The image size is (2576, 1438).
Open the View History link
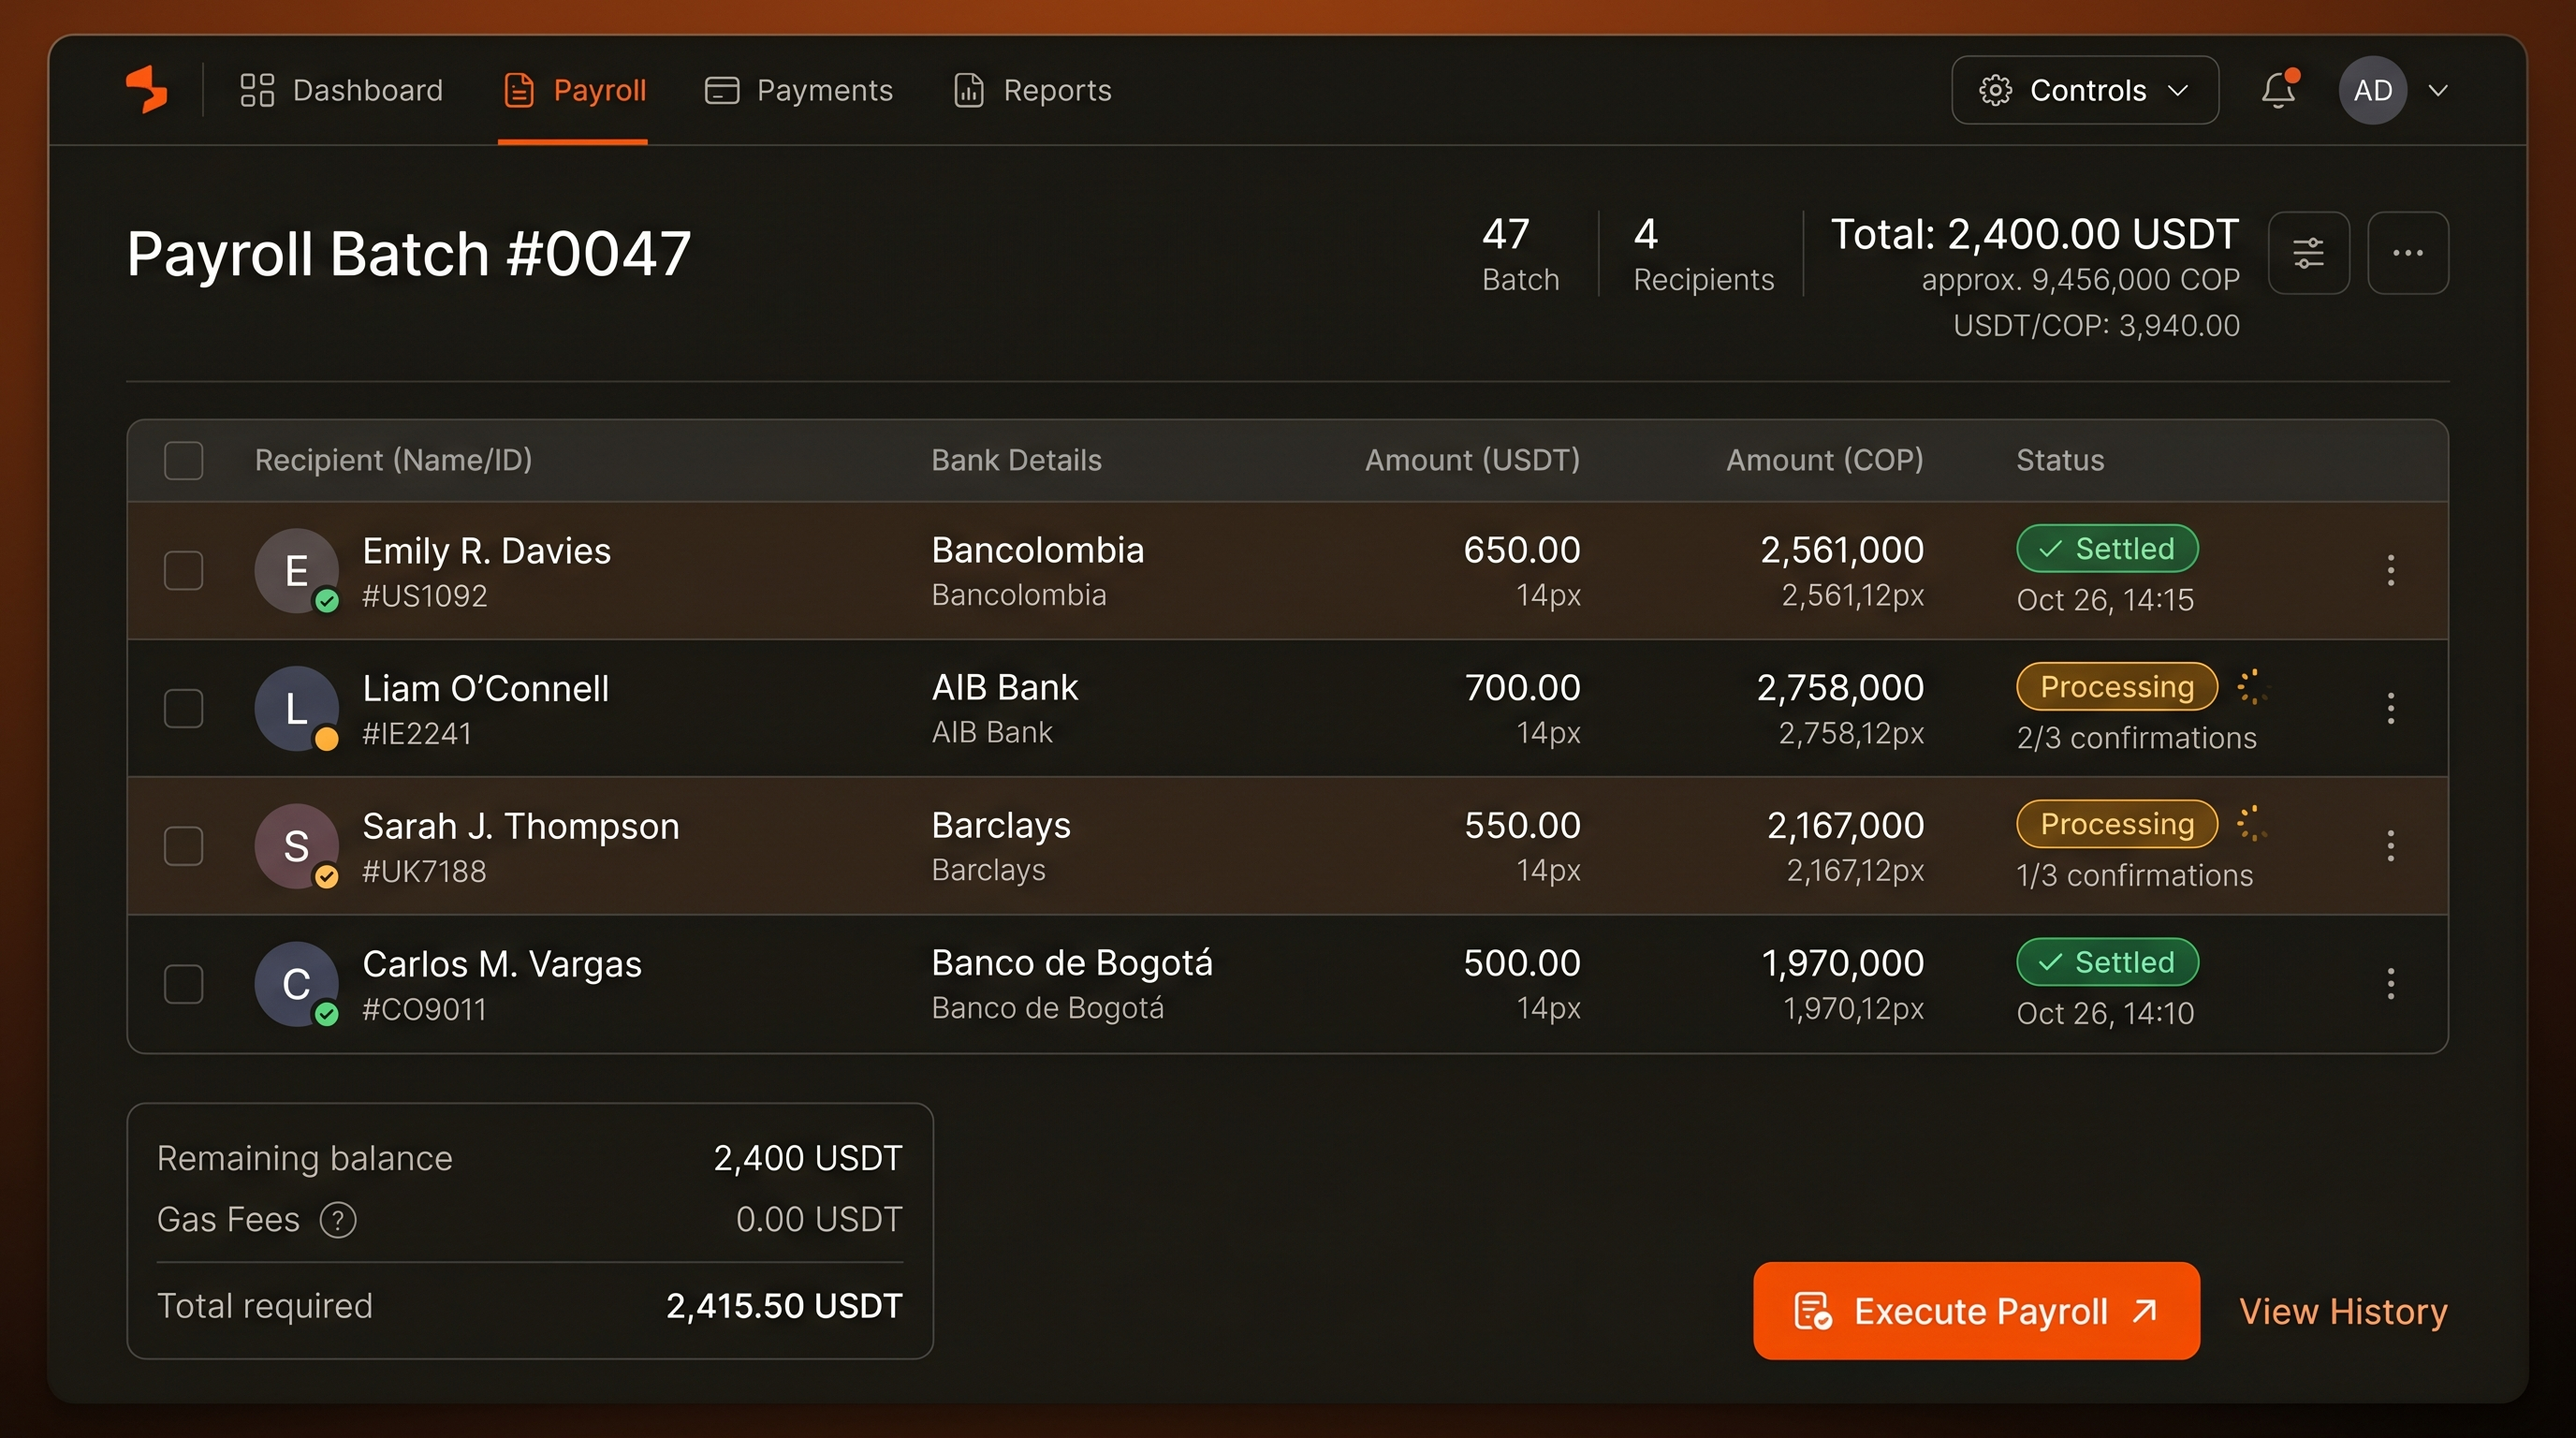pyautogui.click(x=2343, y=1311)
